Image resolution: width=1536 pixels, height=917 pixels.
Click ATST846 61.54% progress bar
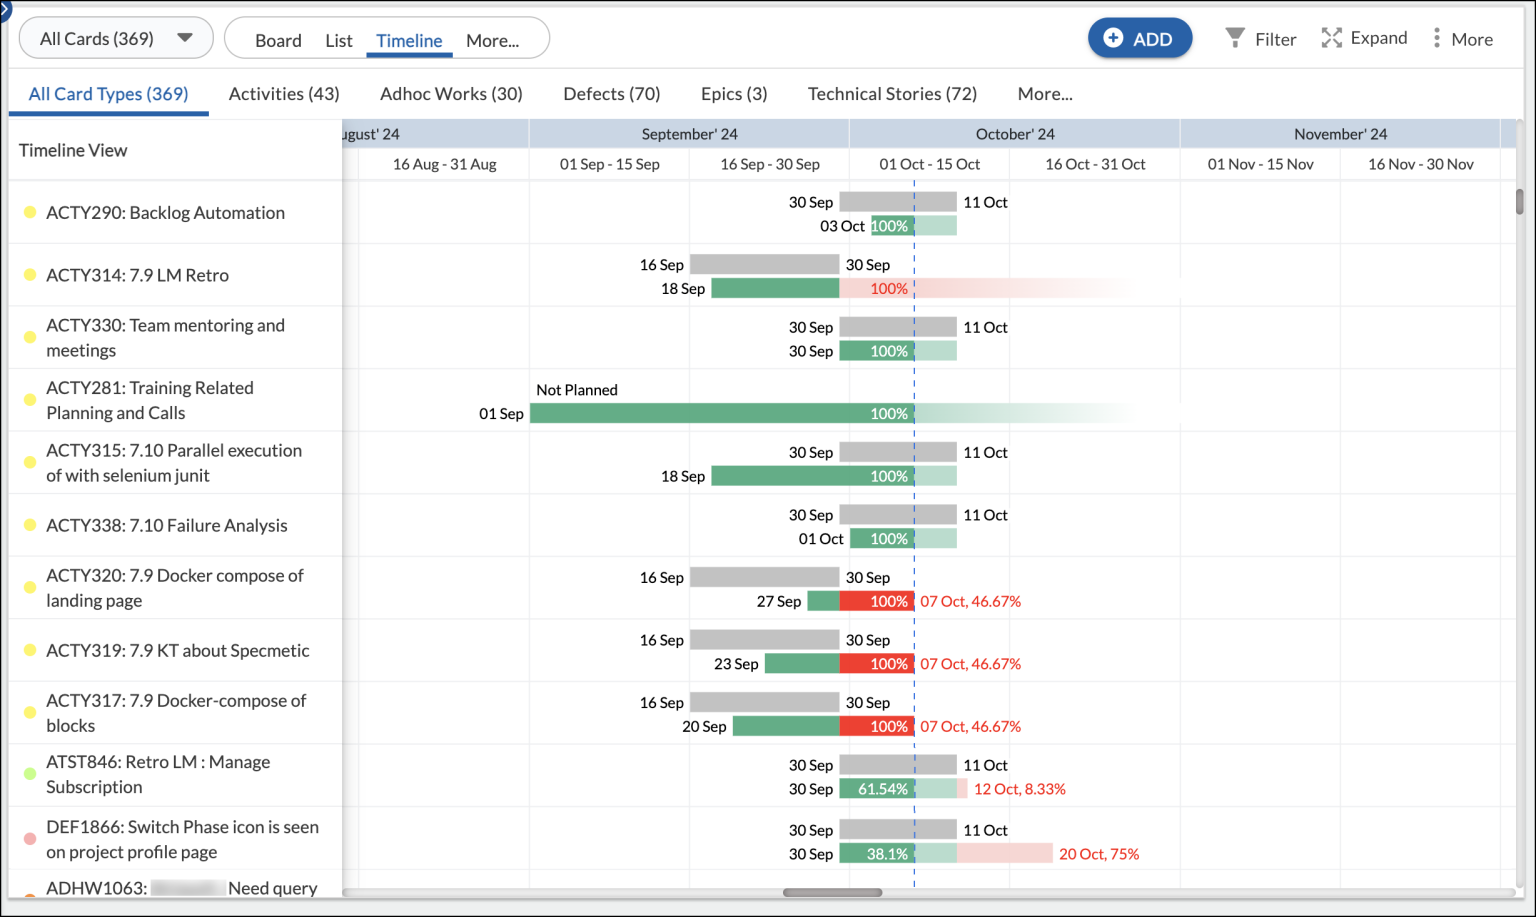pos(876,789)
